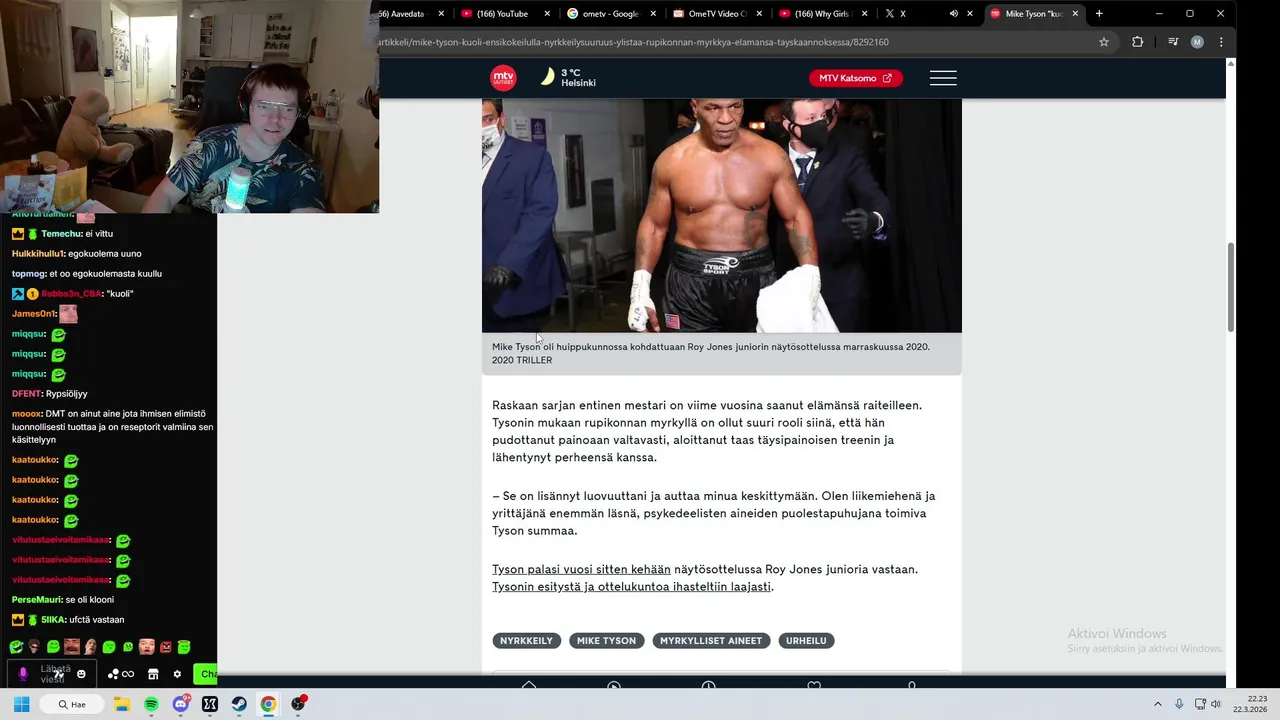1280x720 pixels.
Task: Close the Mike Tyson tab
Action: click(1075, 14)
